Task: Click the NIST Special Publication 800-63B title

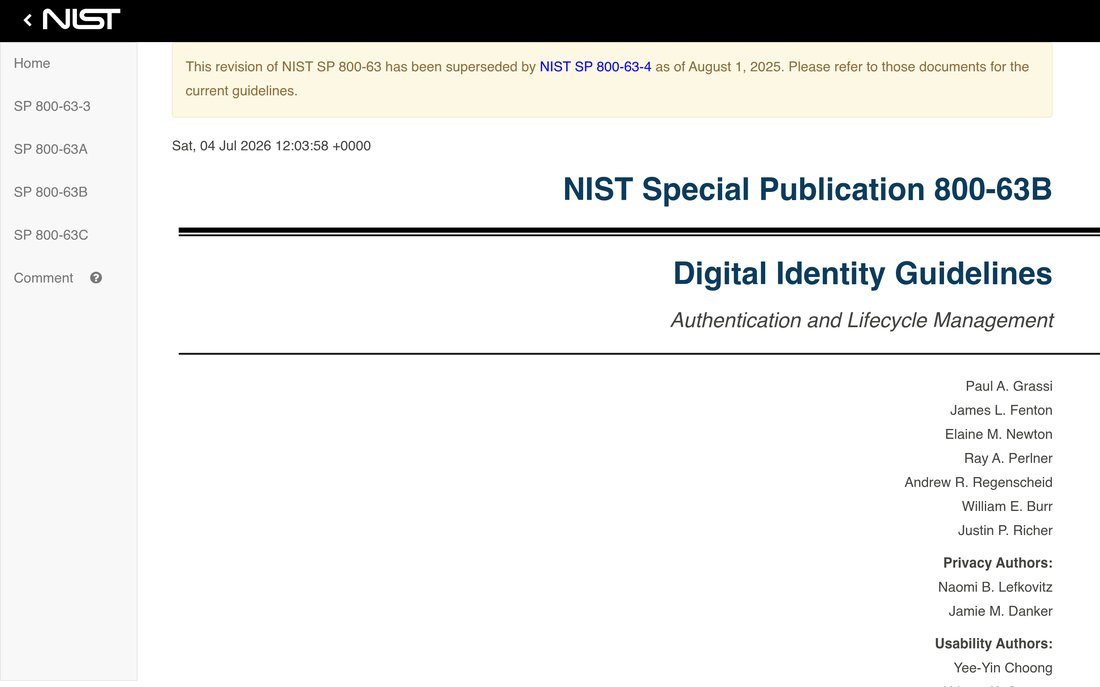Action: click(x=807, y=189)
